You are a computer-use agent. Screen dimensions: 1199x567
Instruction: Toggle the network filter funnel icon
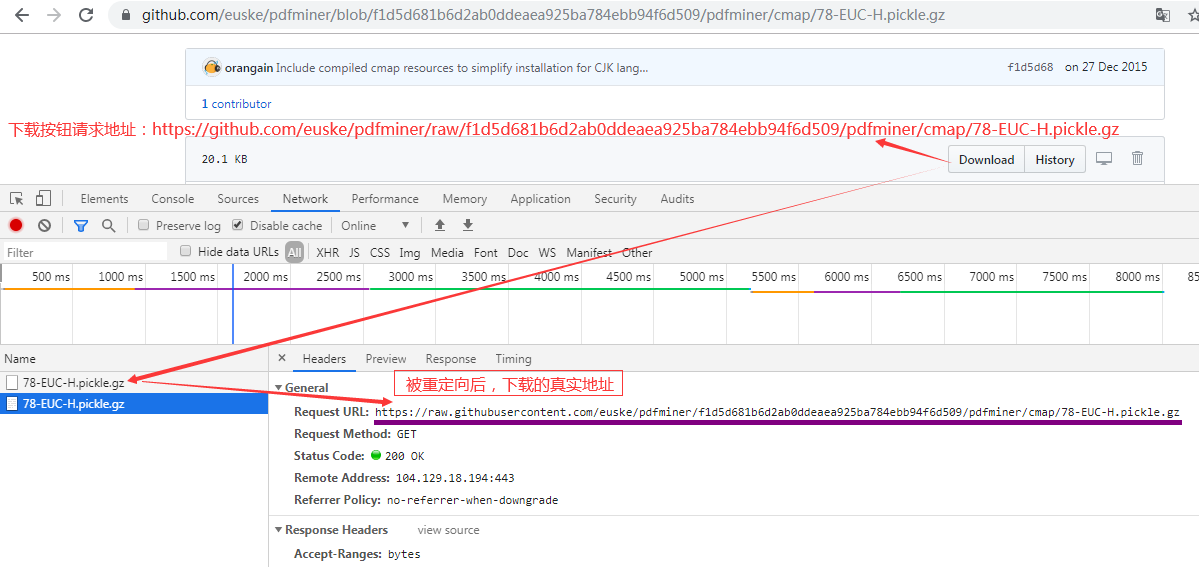click(x=81, y=226)
